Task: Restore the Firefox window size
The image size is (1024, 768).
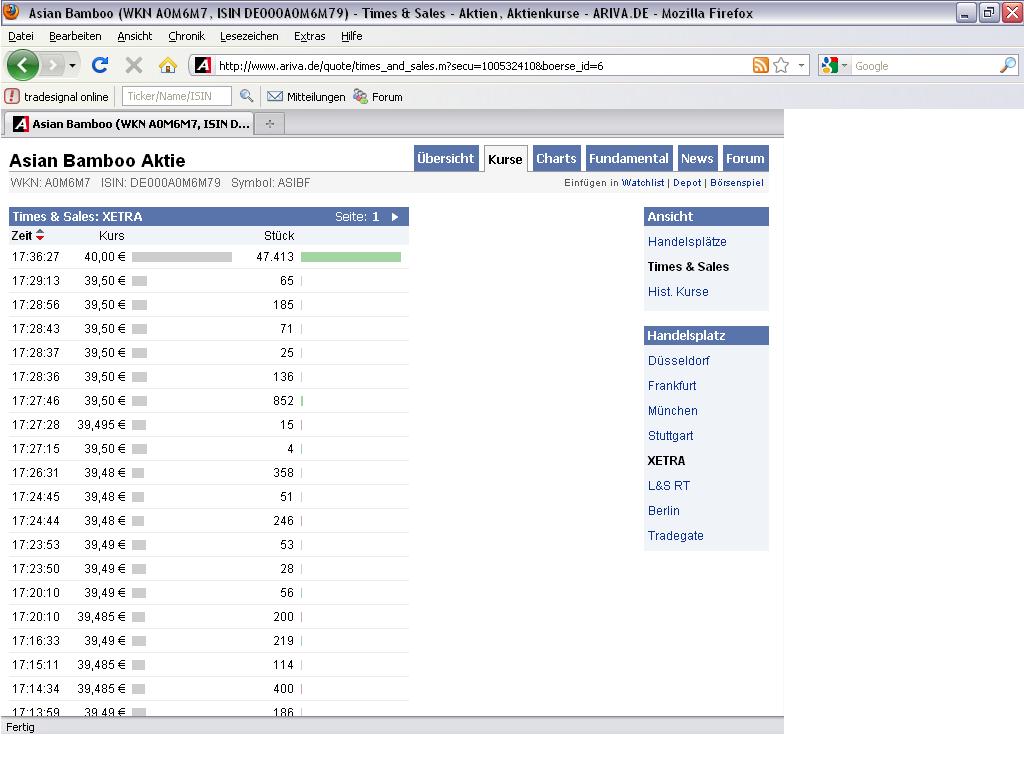Action: coord(989,12)
